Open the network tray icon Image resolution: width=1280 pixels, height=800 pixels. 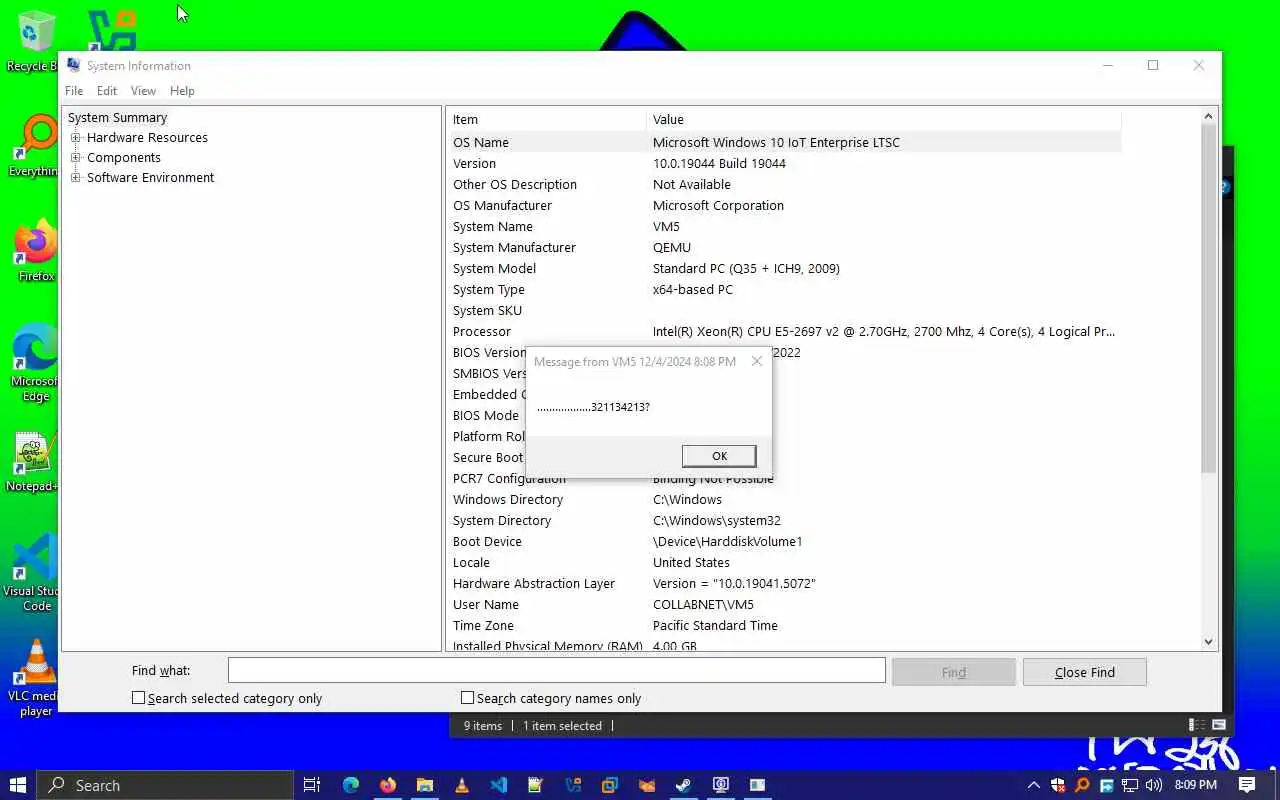[x=1130, y=785]
